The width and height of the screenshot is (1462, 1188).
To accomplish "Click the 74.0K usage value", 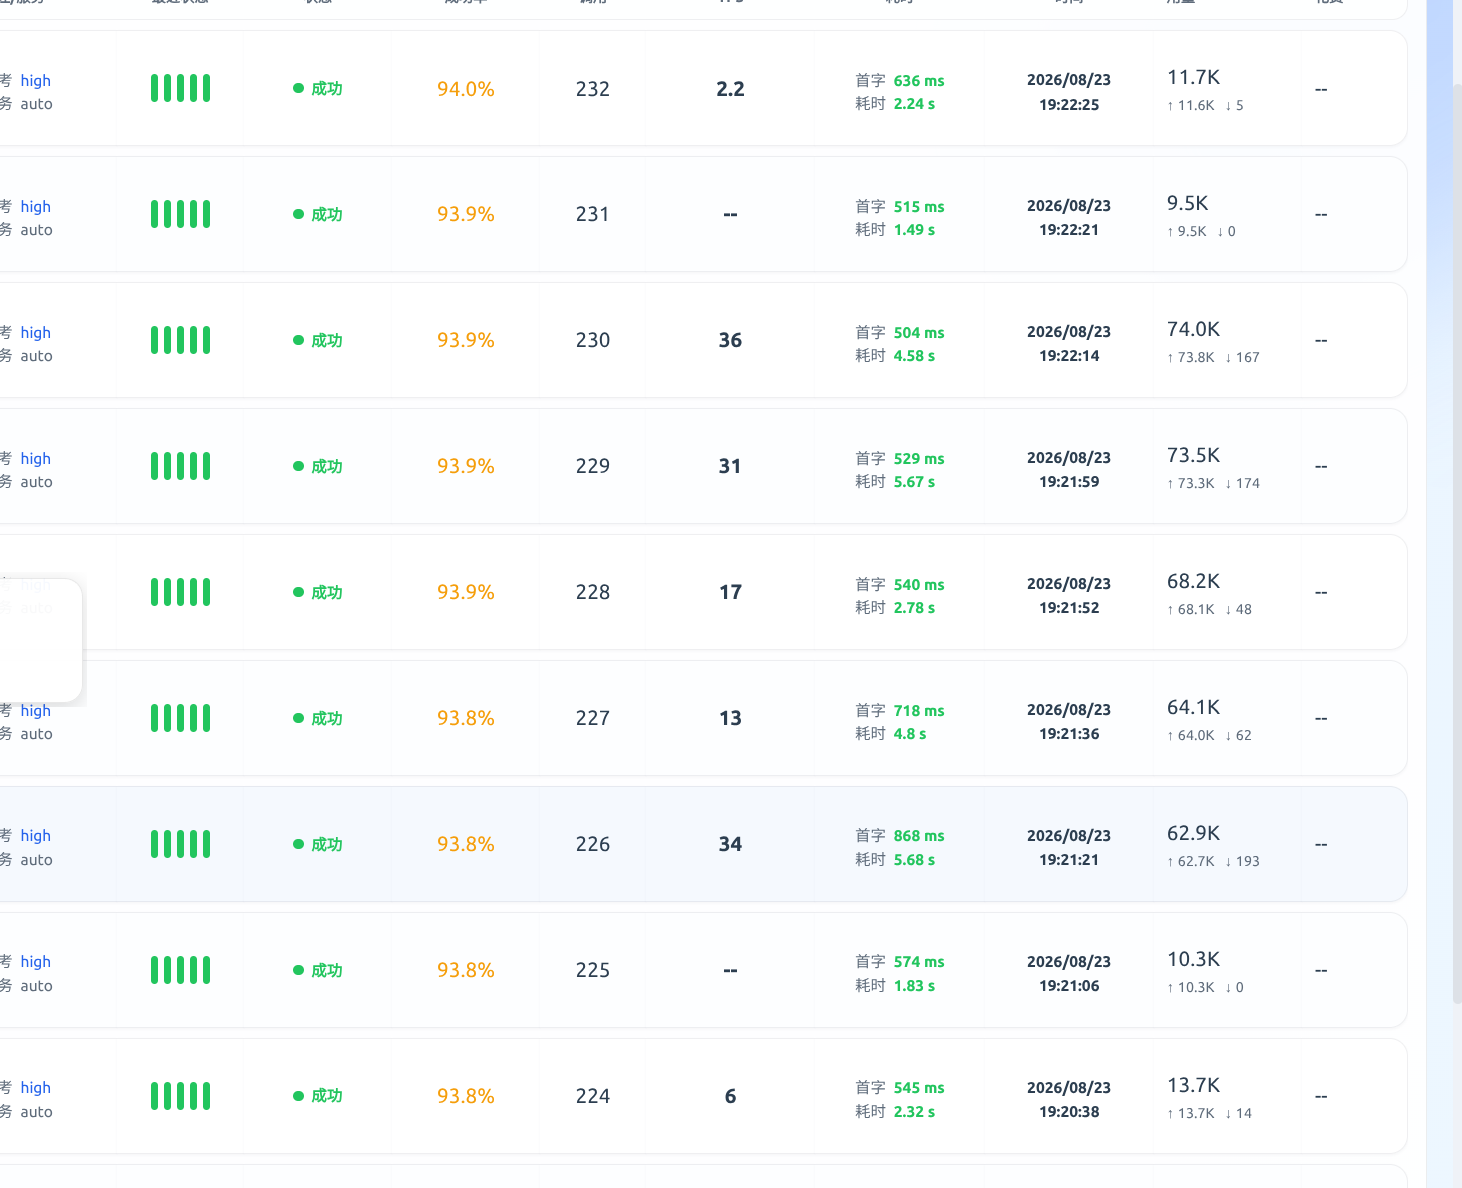I will coord(1194,329).
